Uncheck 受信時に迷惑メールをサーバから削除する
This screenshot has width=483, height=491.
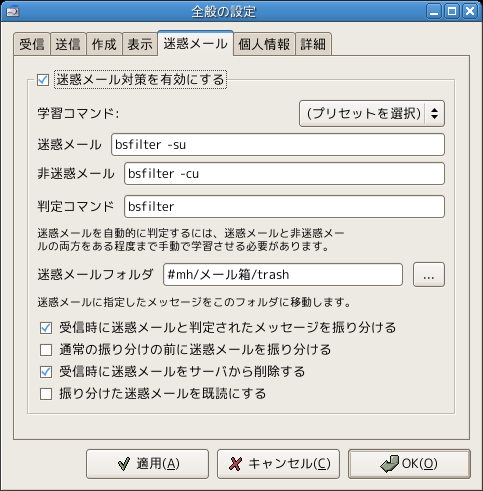[46, 372]
